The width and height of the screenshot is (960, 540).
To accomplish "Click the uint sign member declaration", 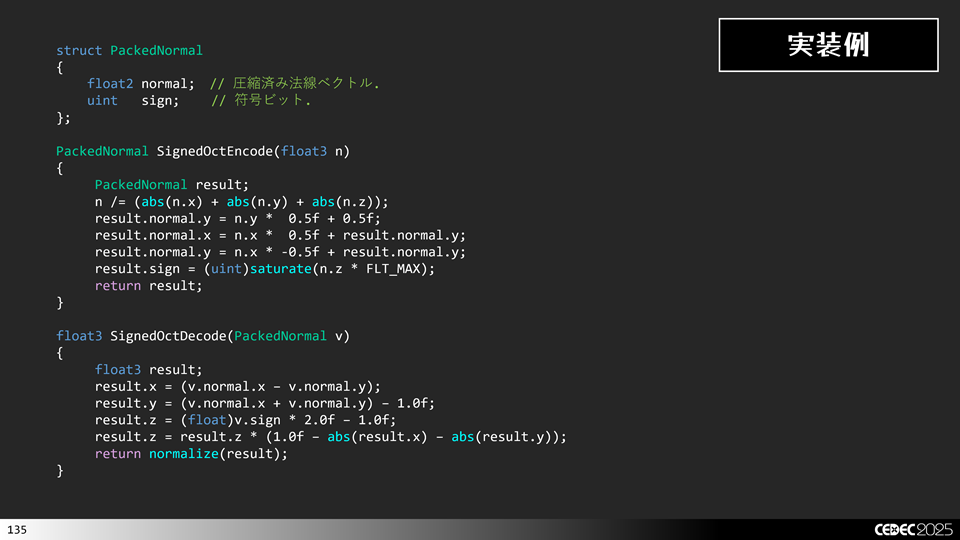I will 133,100.
